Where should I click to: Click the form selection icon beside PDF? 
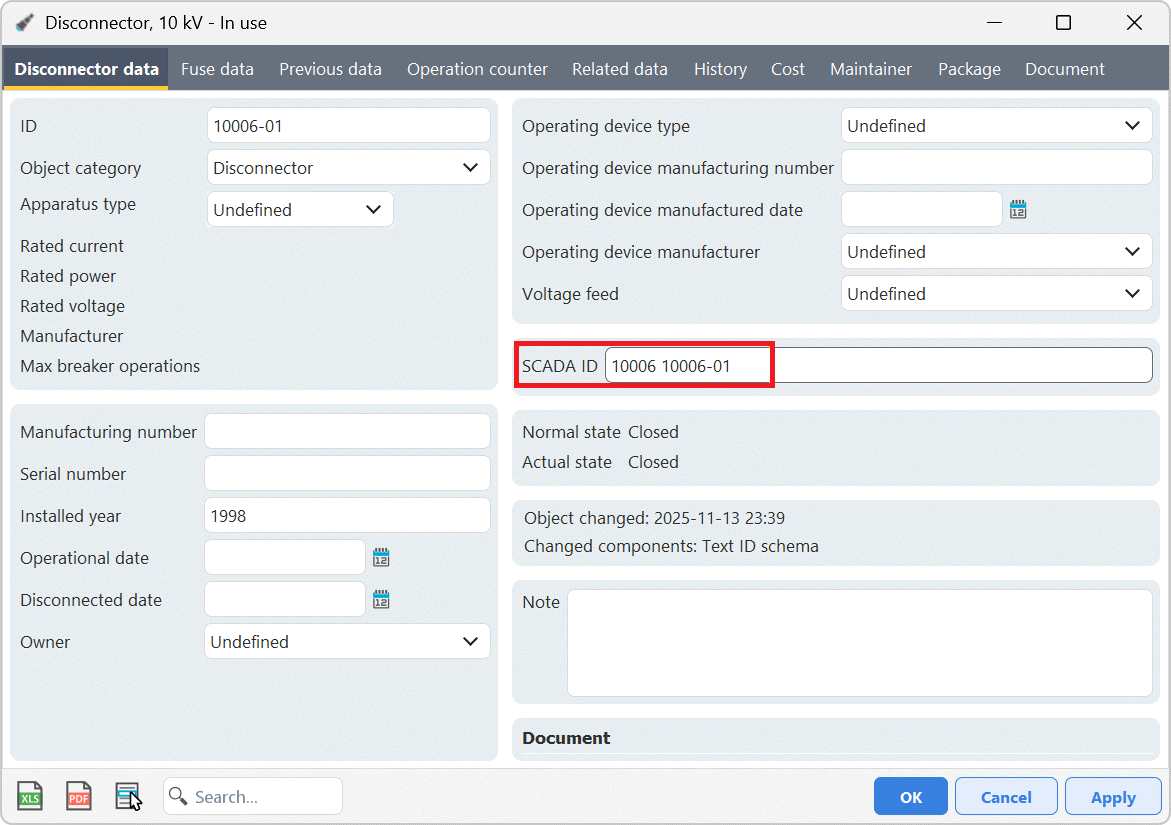128,796
